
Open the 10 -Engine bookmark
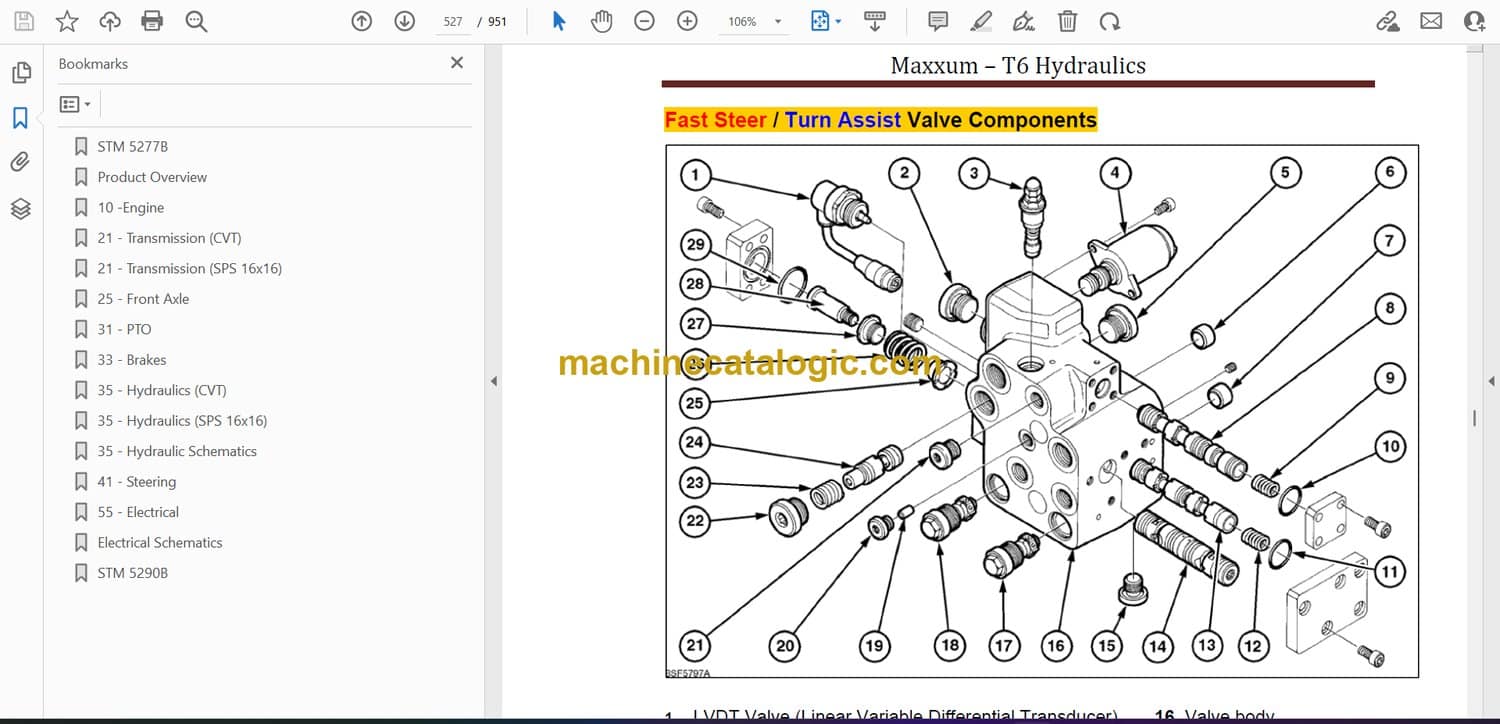(x=131, y=208)
